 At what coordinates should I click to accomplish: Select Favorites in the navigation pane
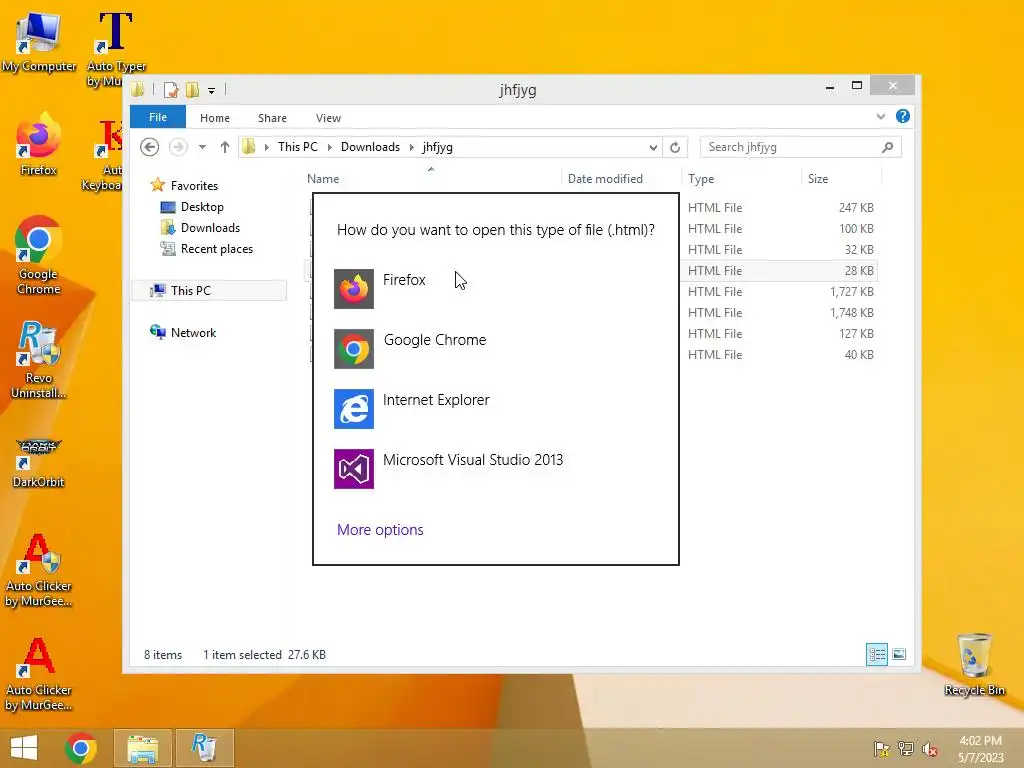point(194,185)
